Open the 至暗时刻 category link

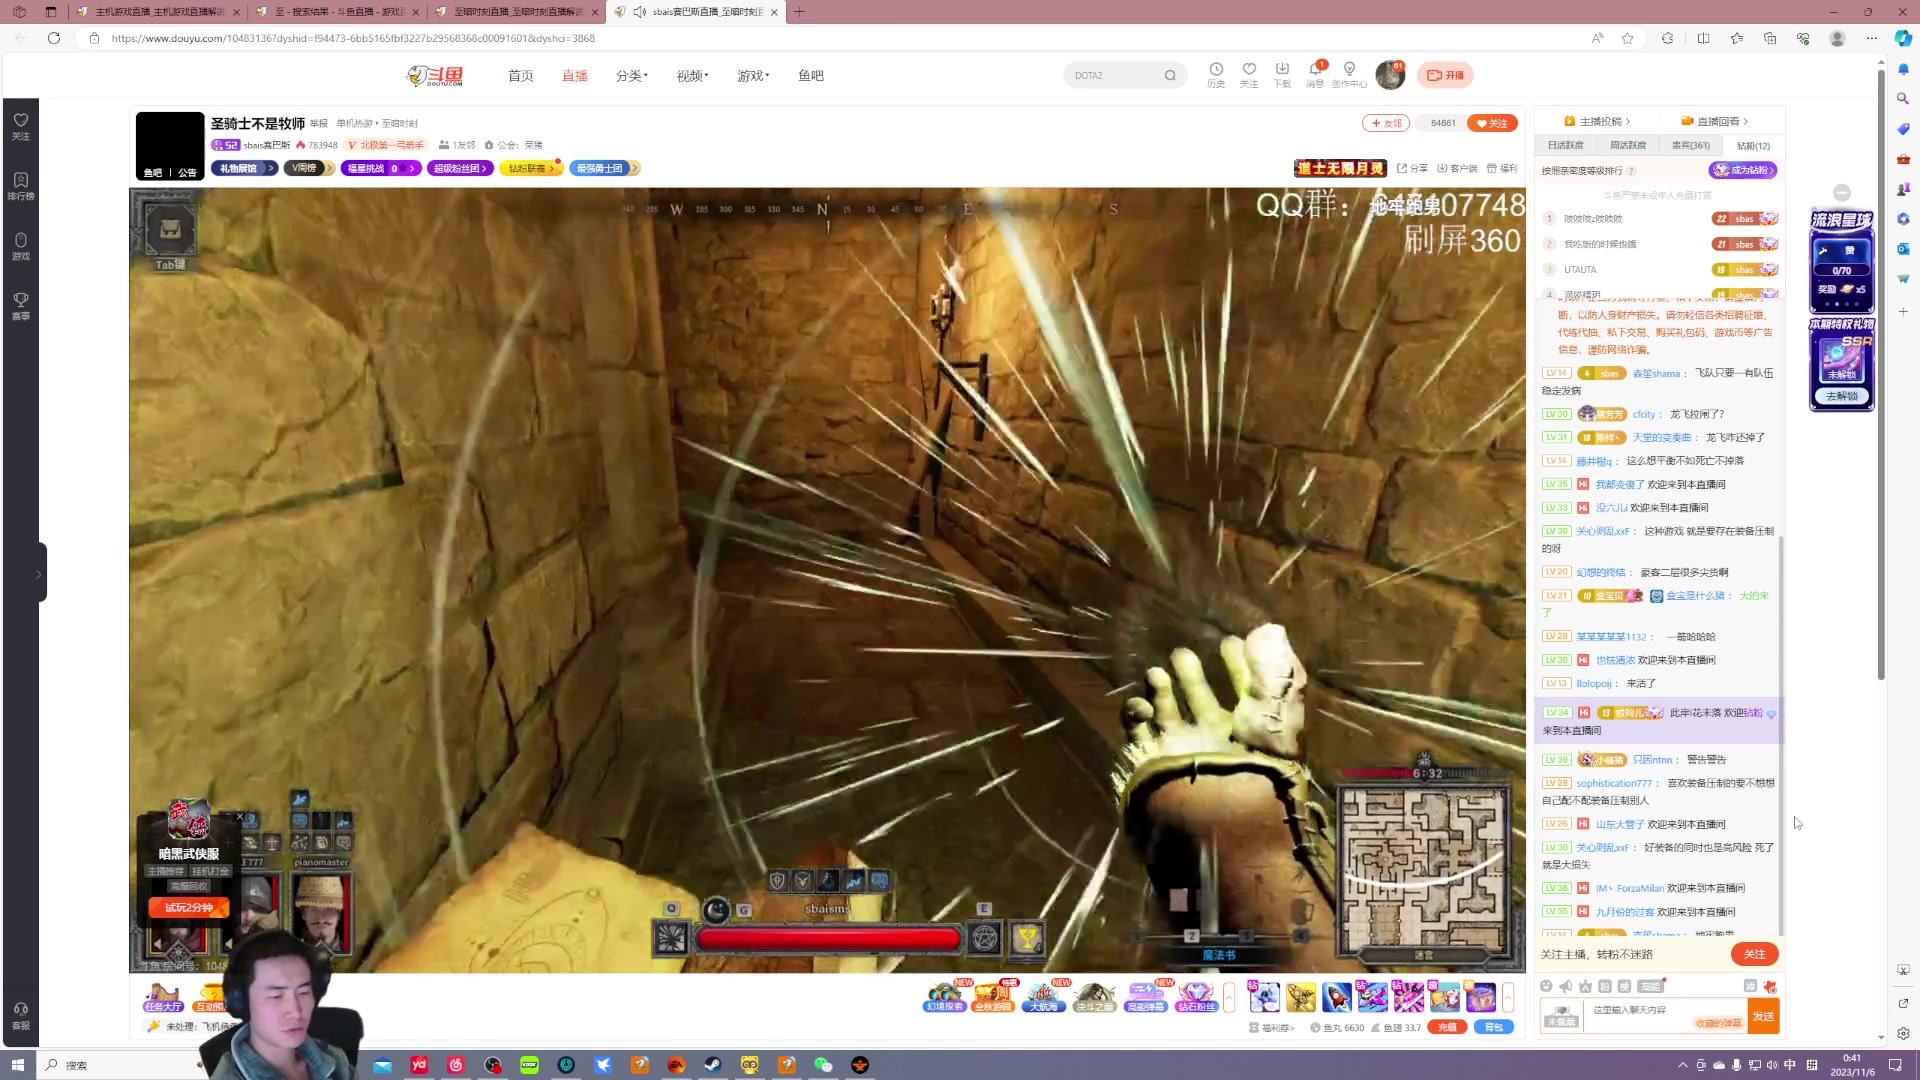click(x=399, y=124)
